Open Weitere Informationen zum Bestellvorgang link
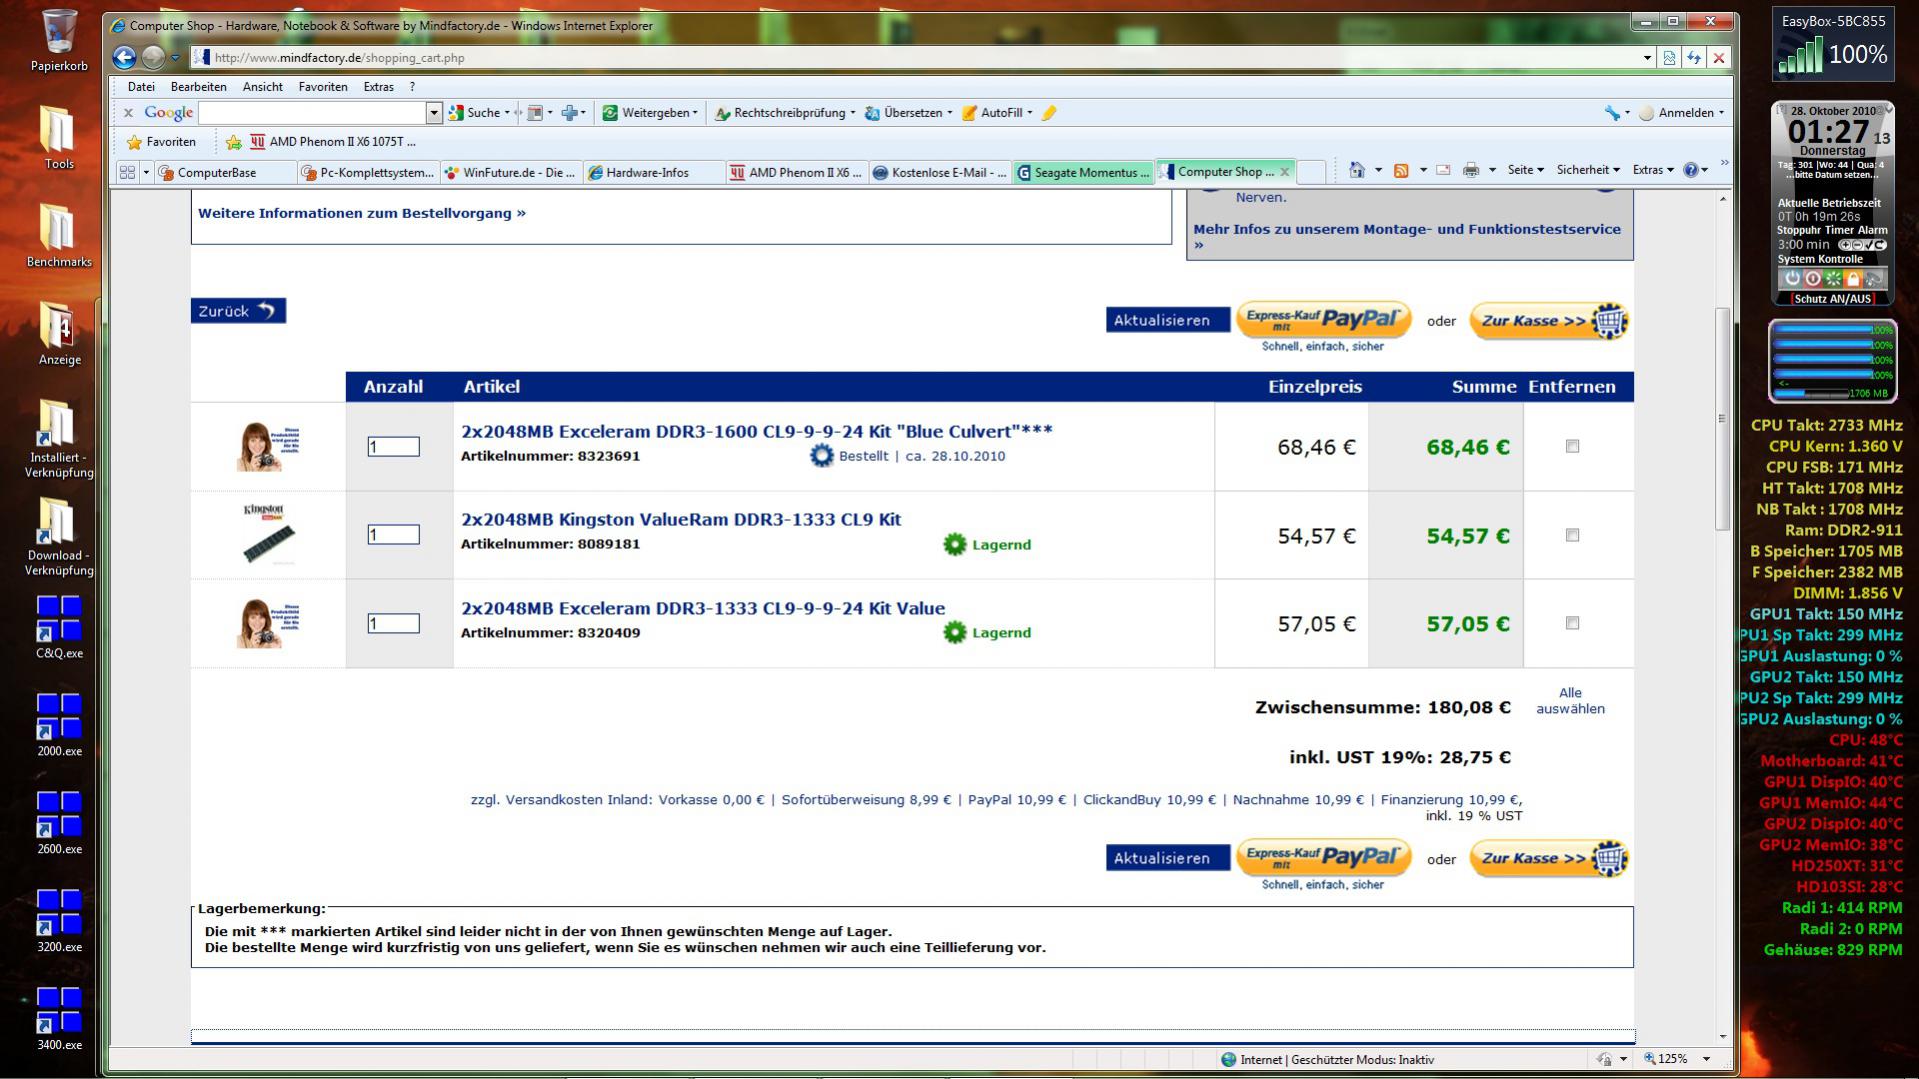This screenshot has height=1079, width=1919. [362, 213]
